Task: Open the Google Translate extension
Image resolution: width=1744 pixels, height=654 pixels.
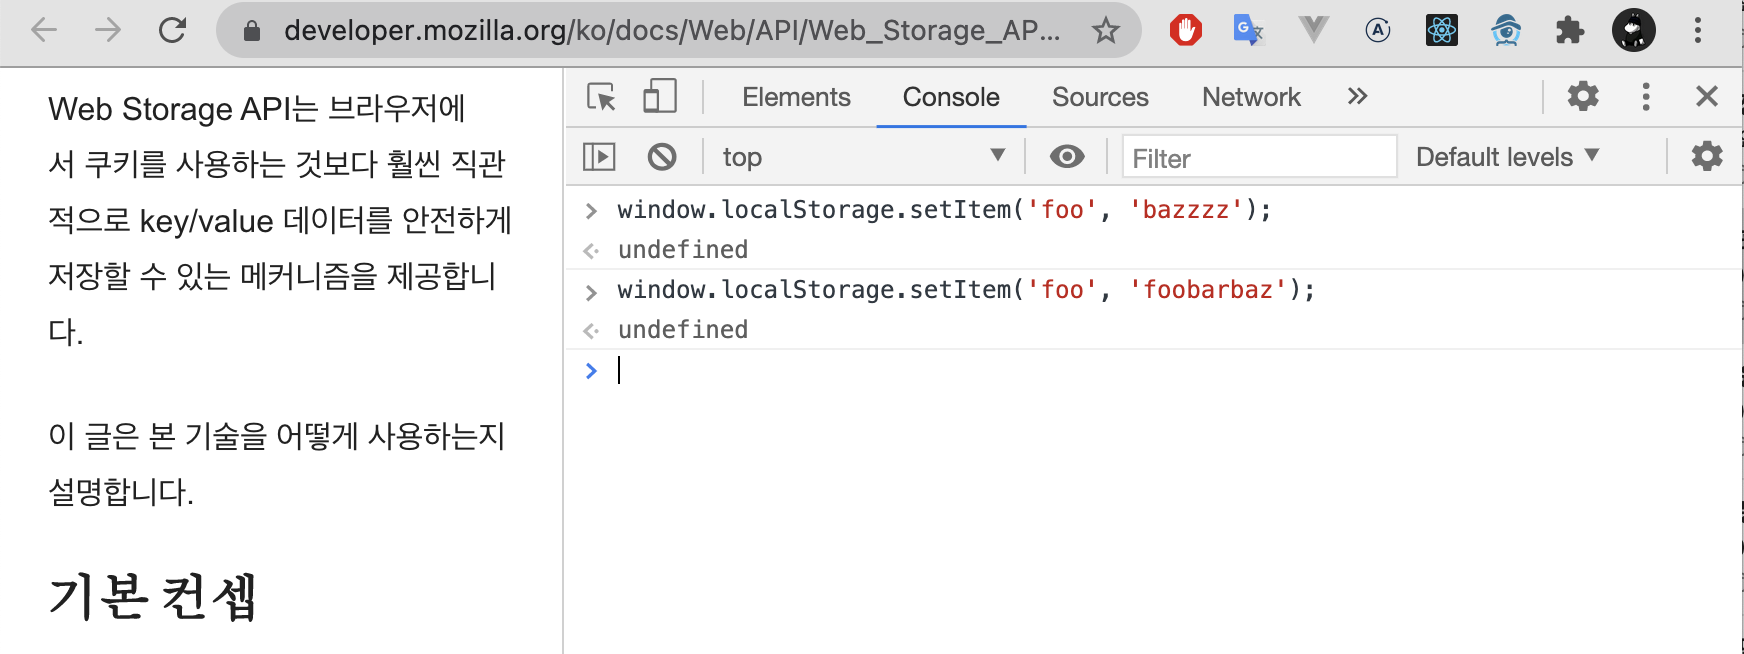Action: 1248,30
